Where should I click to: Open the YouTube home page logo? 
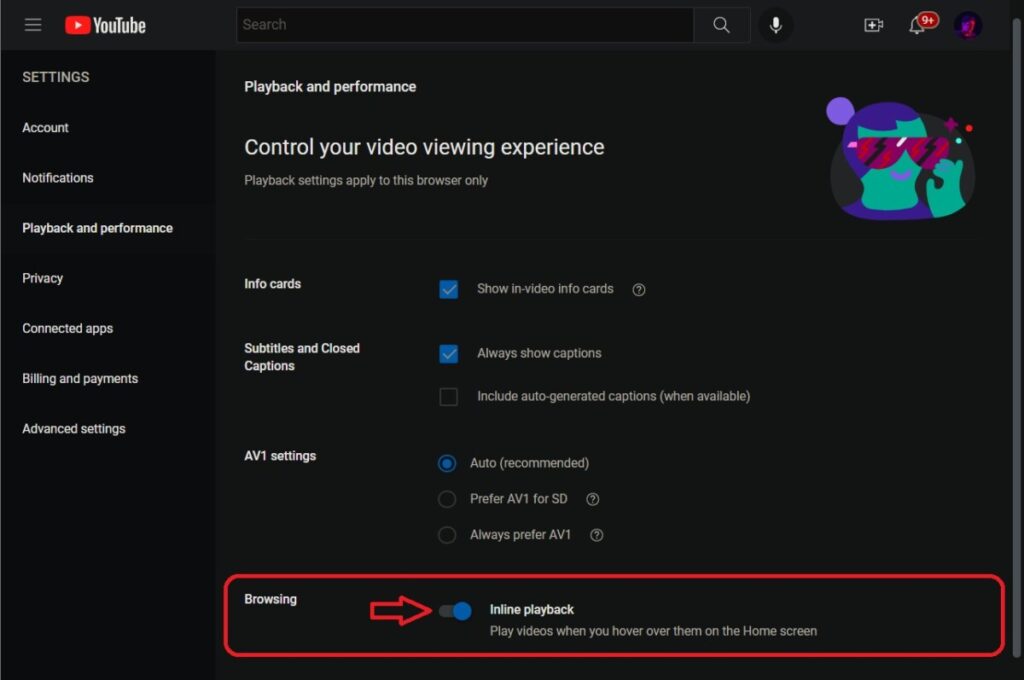click(104, 25)
